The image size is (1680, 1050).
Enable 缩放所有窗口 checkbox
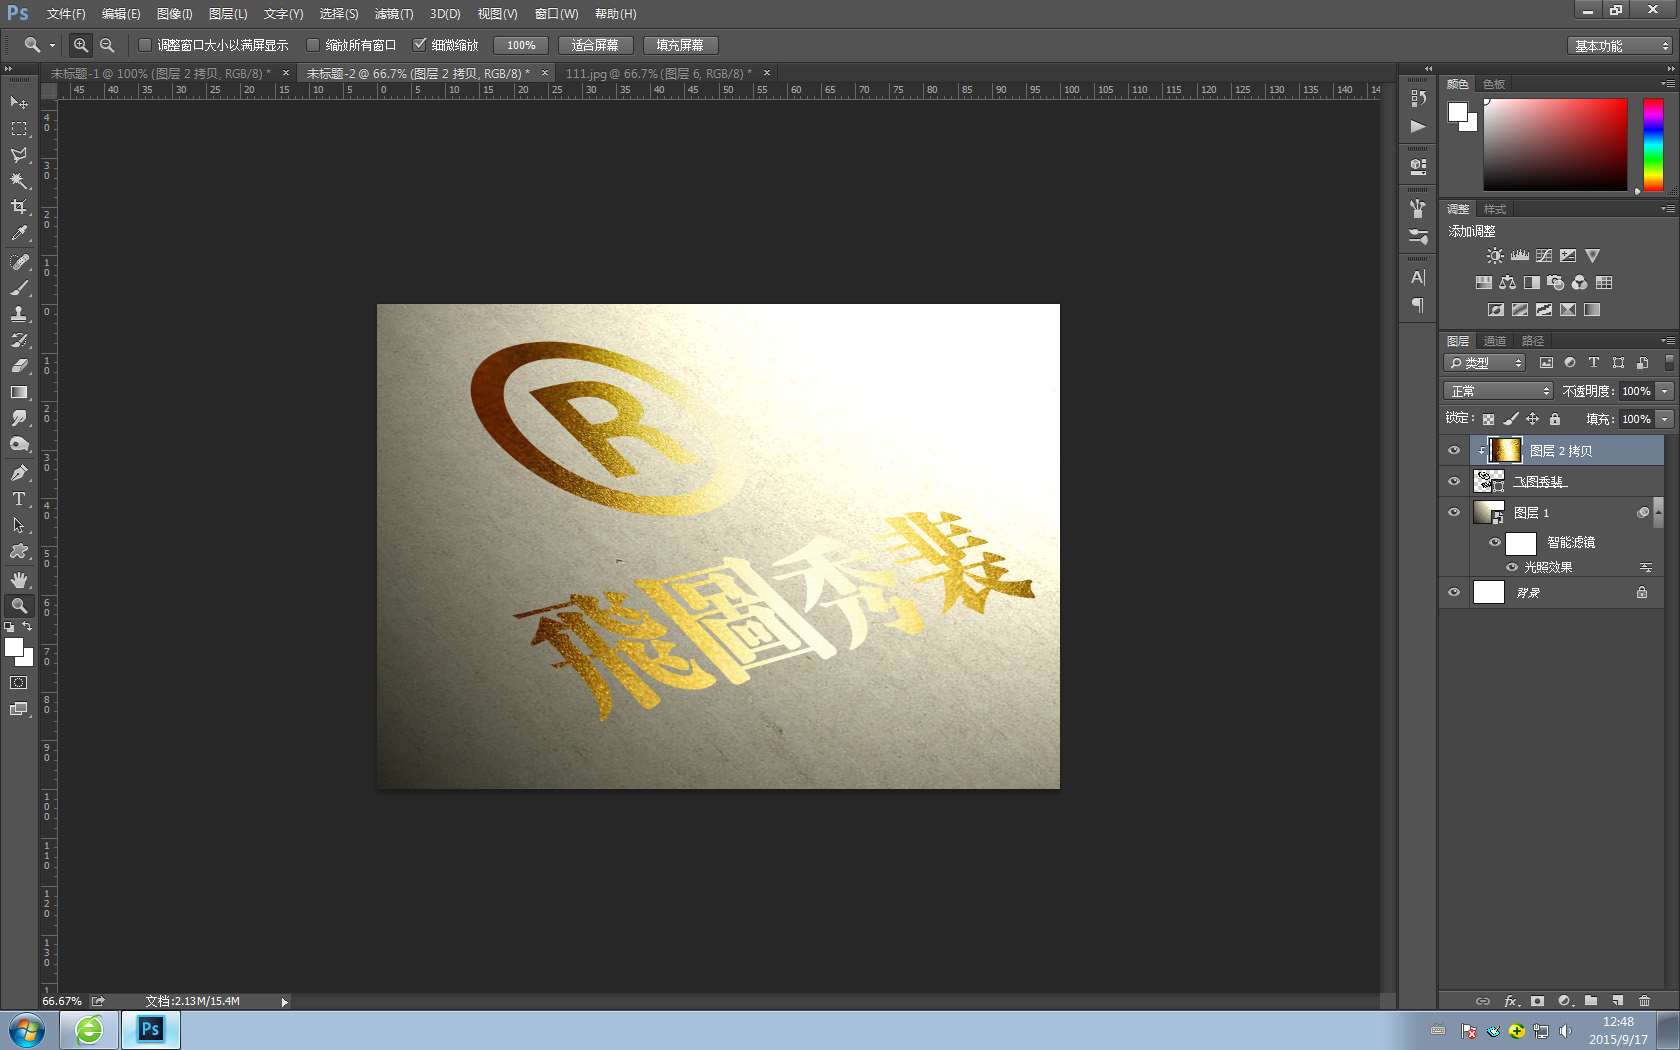point(313,45)
